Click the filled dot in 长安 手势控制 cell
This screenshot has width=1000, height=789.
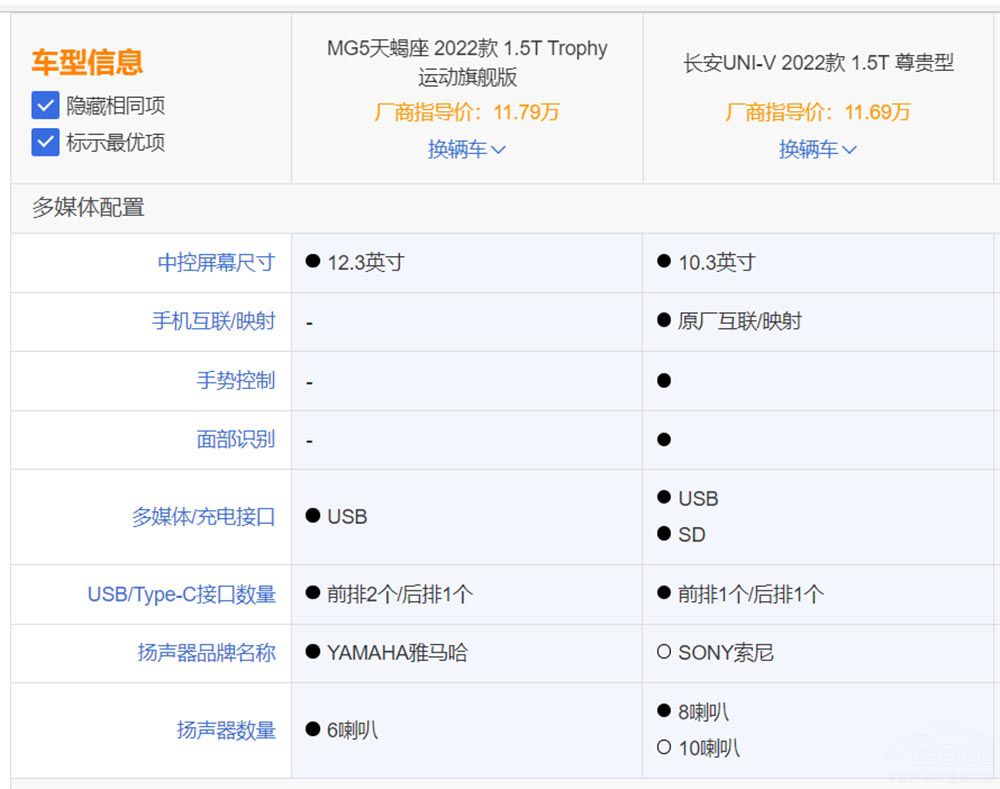tap(664, 381)
